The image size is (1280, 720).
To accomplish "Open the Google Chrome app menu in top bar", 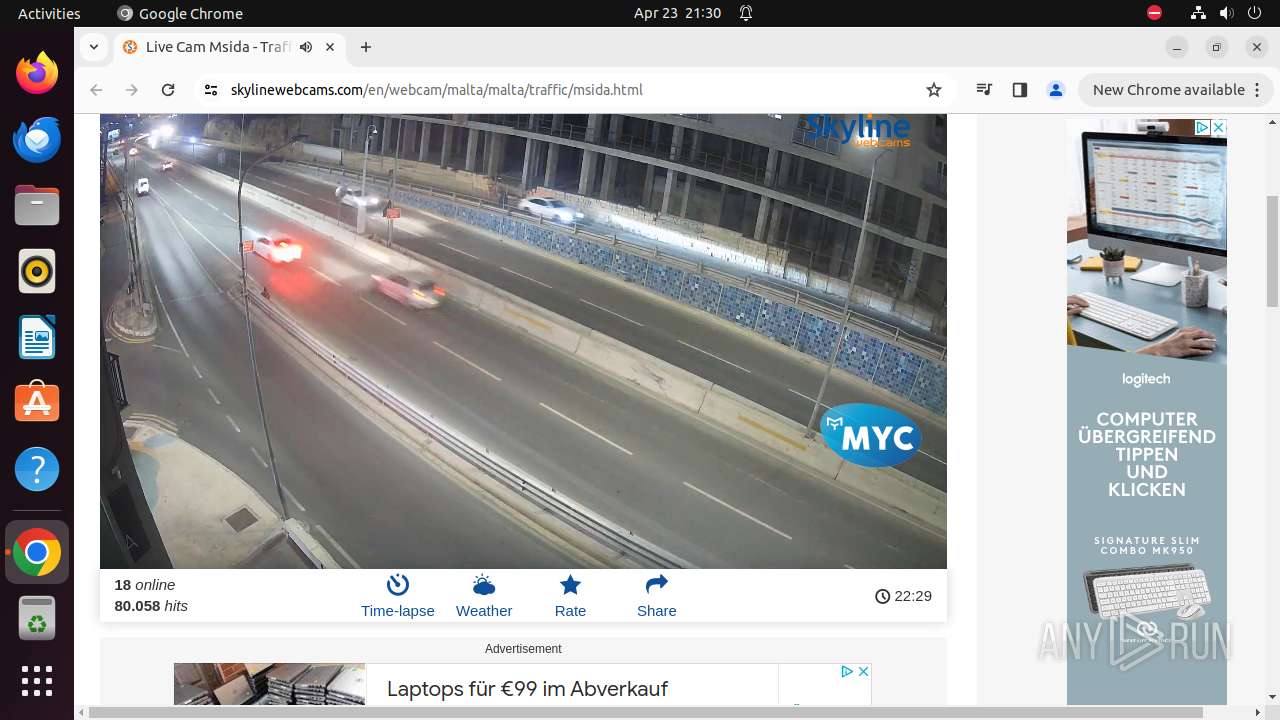I will point(180,13).
